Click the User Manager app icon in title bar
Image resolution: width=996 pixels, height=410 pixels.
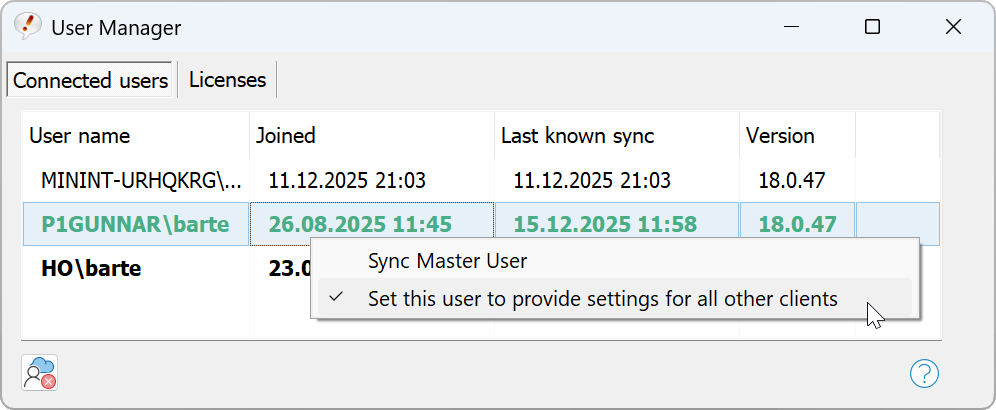pos(27,27)
